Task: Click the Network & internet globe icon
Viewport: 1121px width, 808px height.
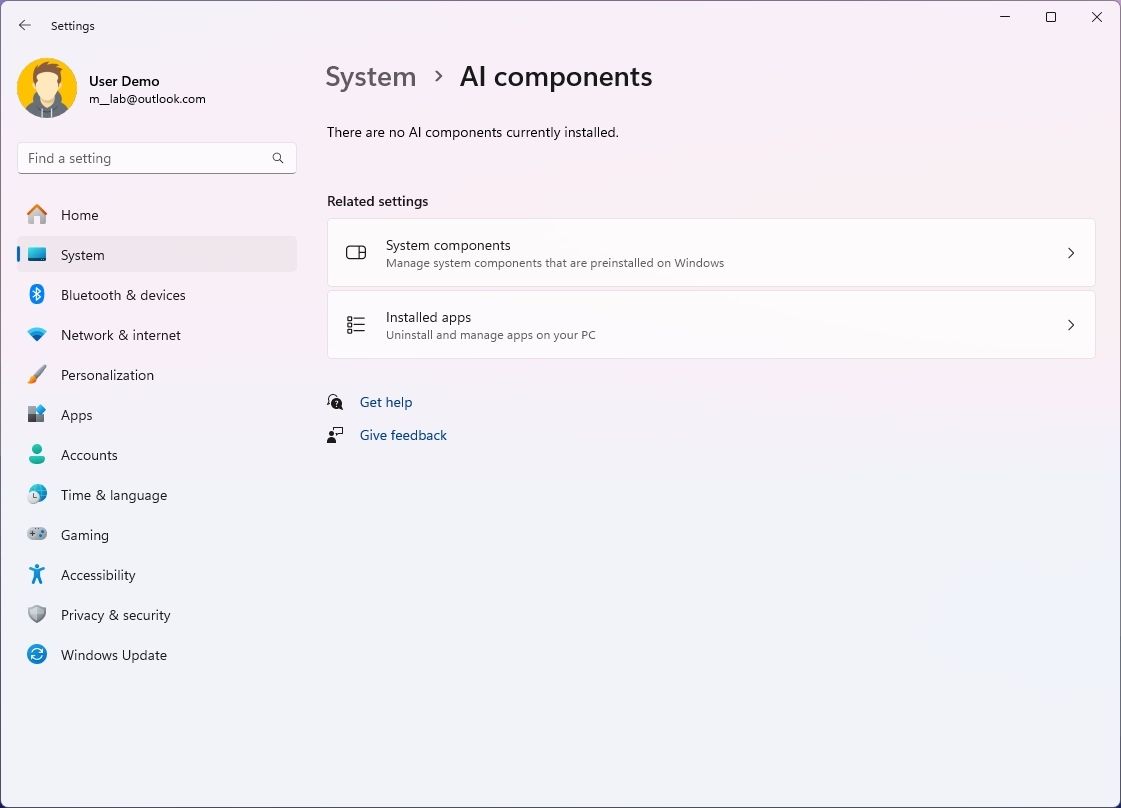Action: pyautogui.click(x=36, y=334)
